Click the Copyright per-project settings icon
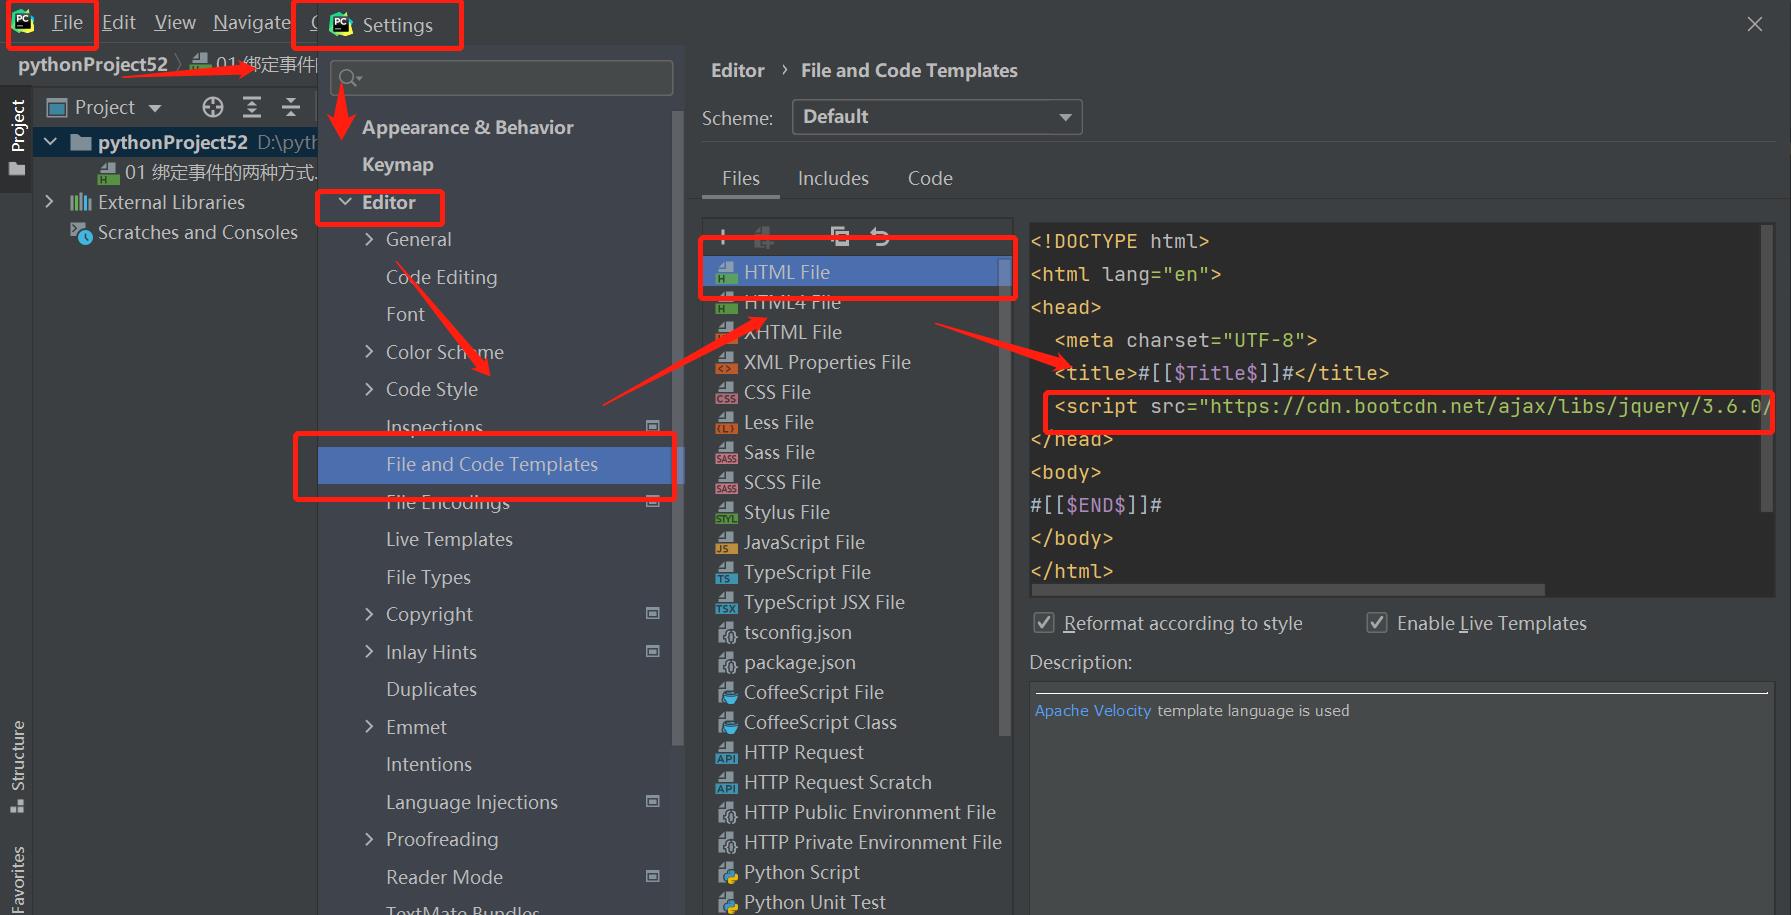Screen dimensions: 1791x915 (x=653, y=613)
